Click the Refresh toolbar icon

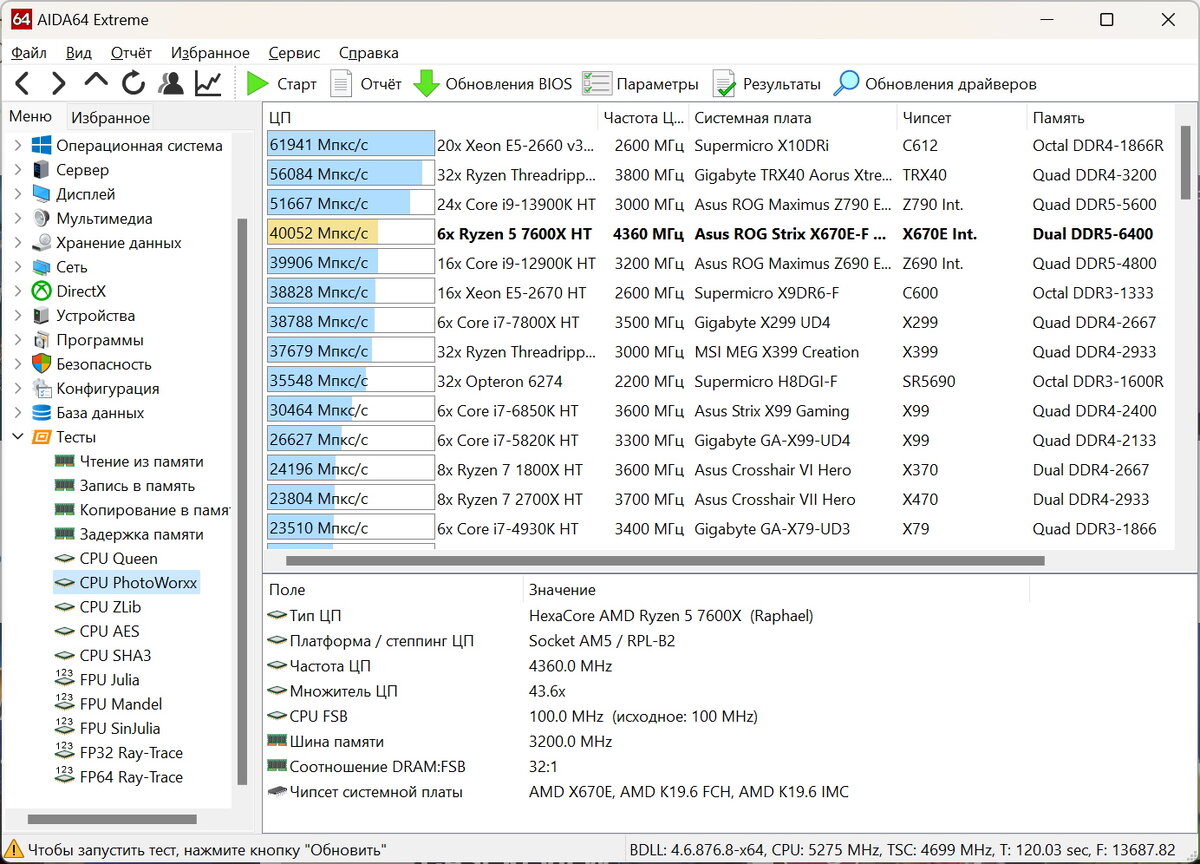pos(133,83)
